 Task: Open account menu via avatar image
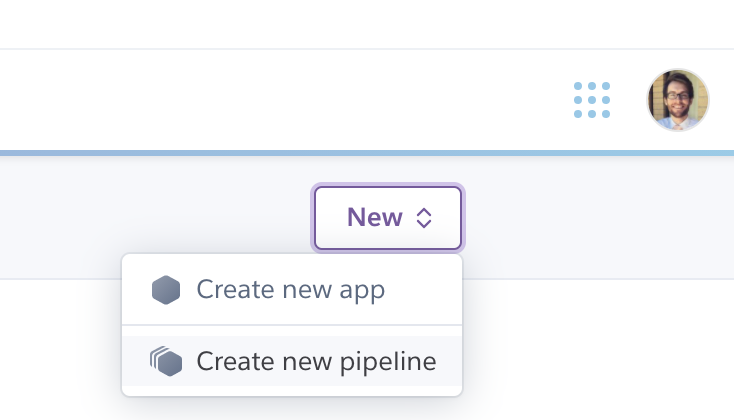coord(678,100)
